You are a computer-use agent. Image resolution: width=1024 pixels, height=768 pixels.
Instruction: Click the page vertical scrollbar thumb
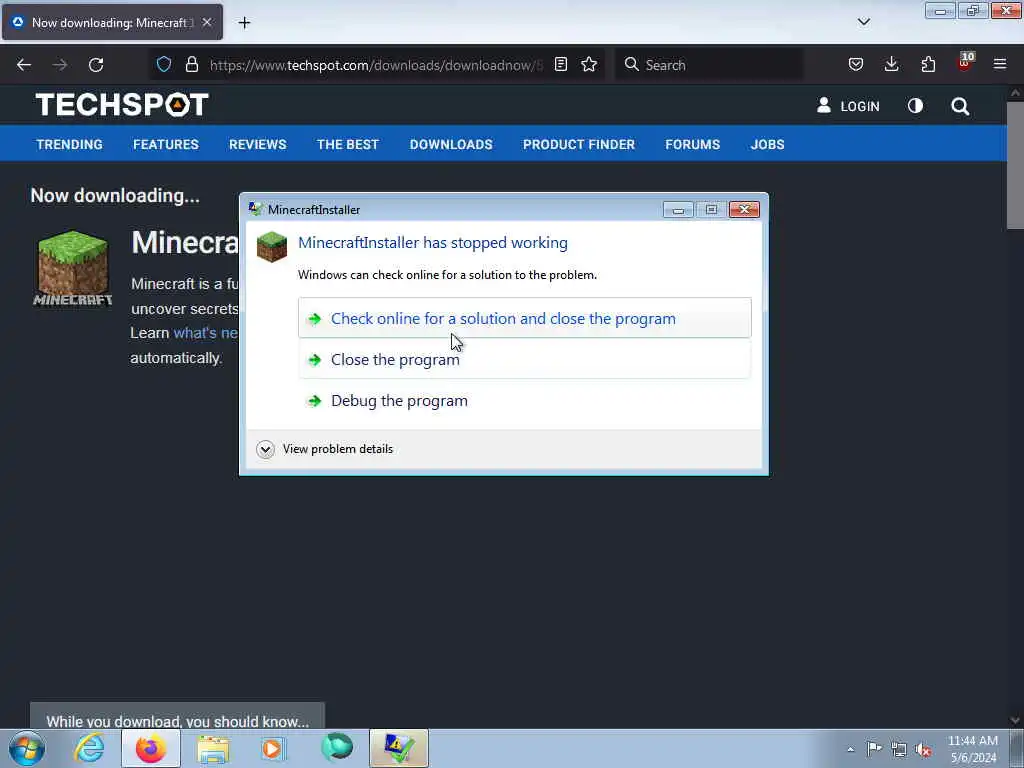pyautogui.click(x=1015, y=166)
